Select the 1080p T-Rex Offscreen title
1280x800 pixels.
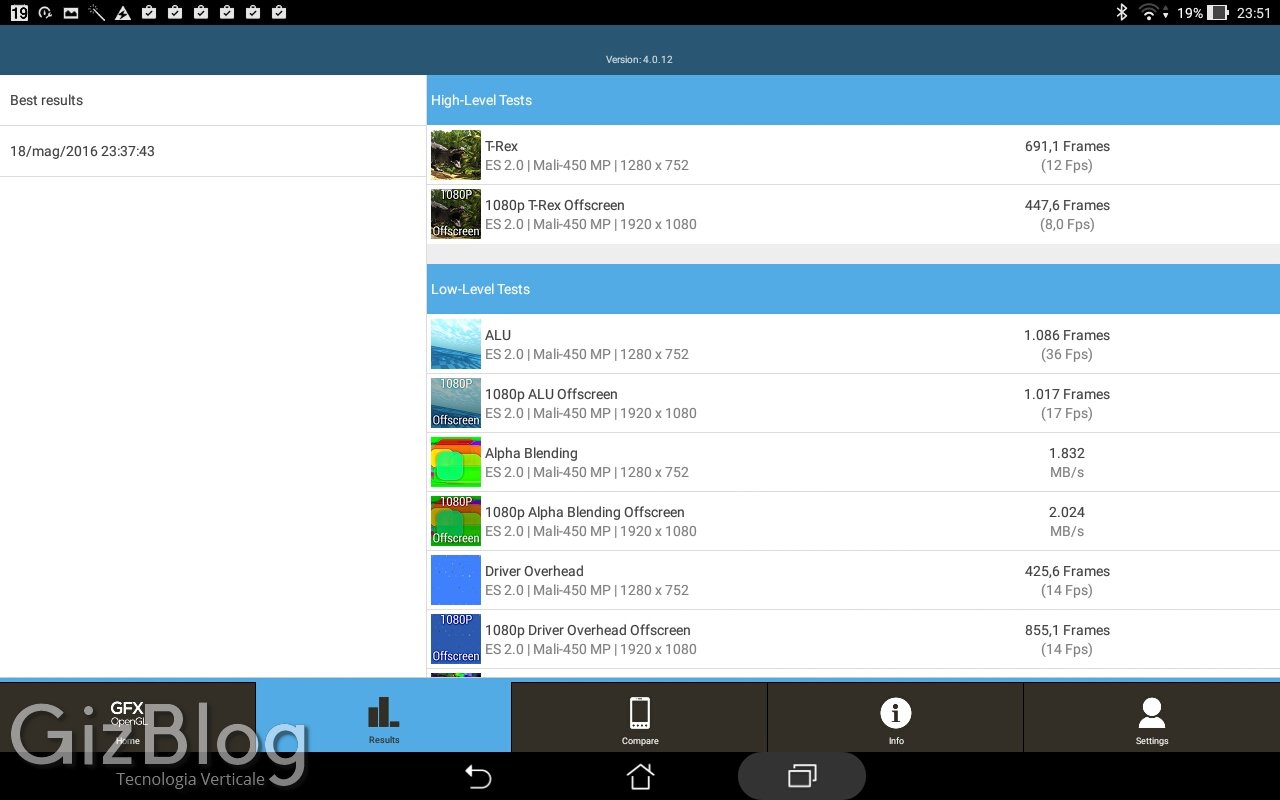(x=555, y=205)
